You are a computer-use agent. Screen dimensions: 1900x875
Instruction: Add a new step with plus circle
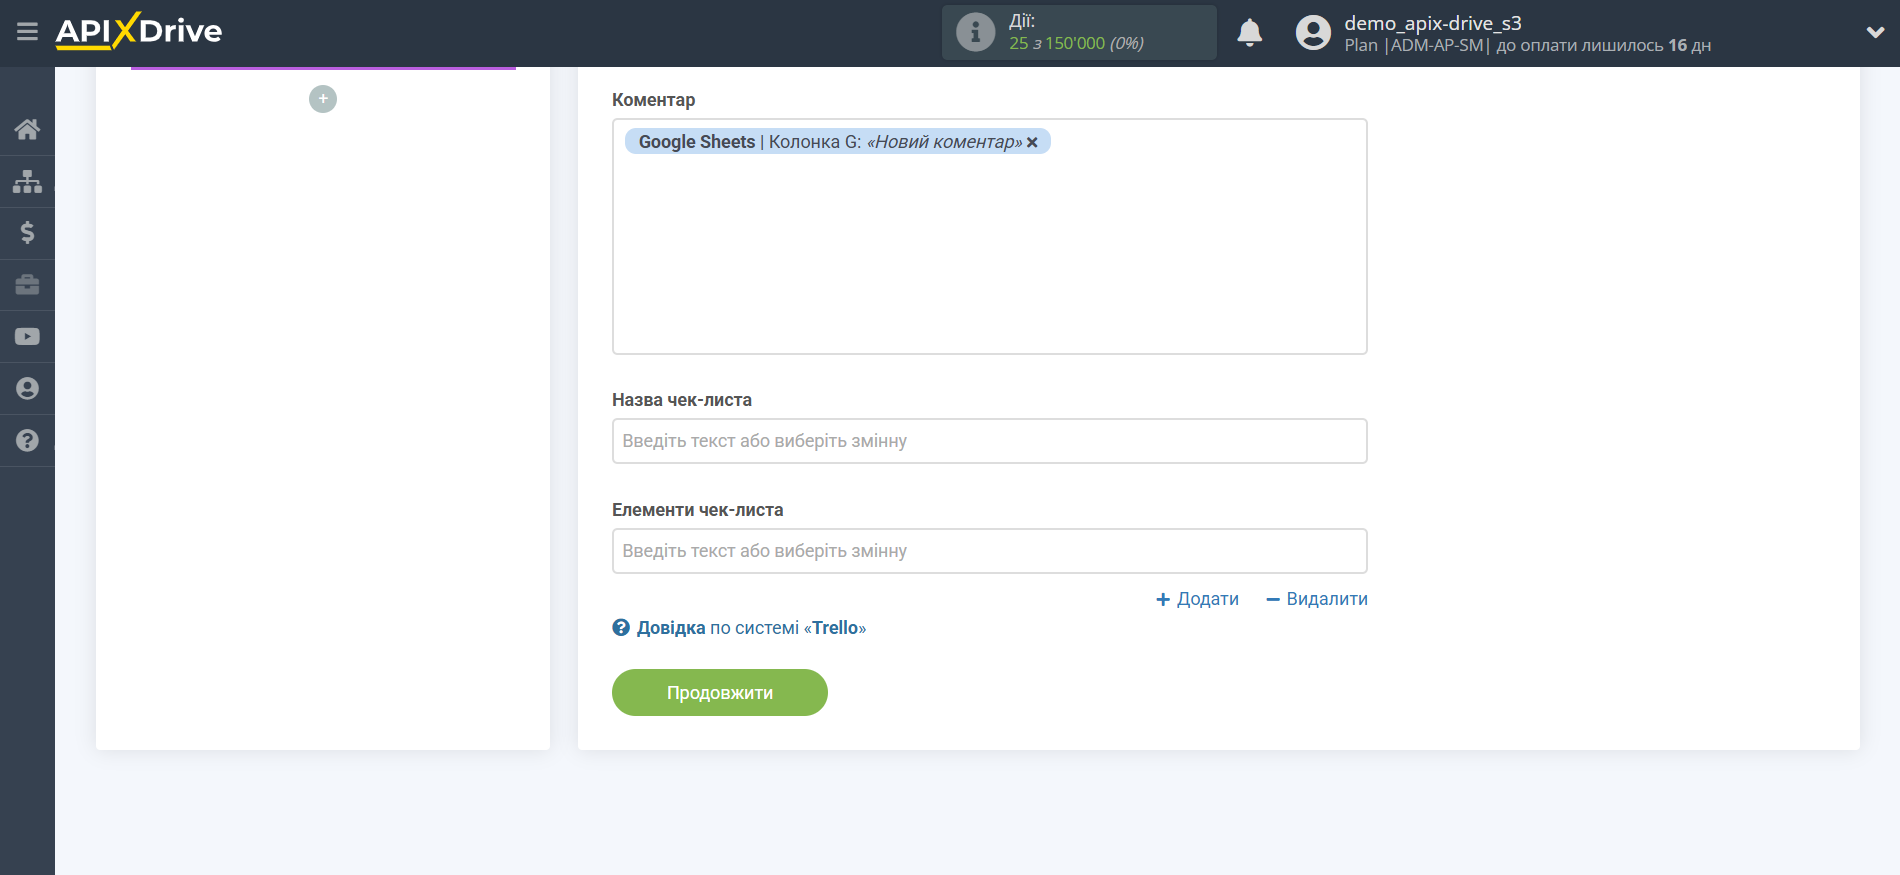point(323,99)
